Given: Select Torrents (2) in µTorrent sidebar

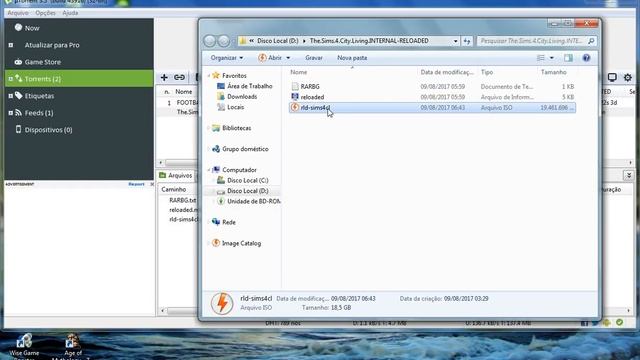Looking at the screenshot, I should pyautogui.click(x=79, y=79).
